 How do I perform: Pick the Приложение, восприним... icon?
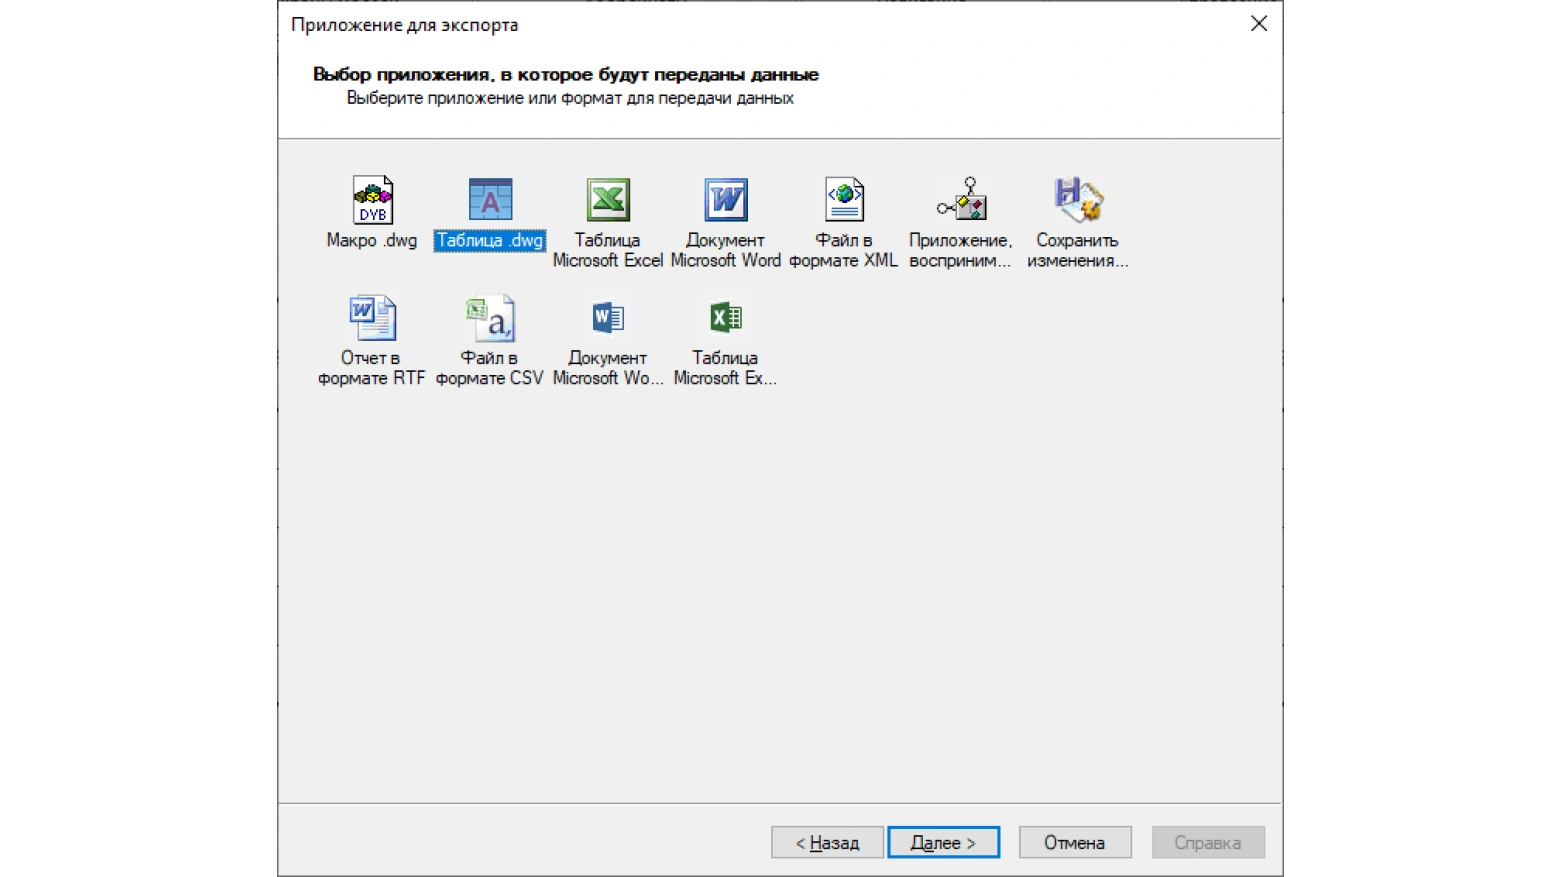click(x=961, y=200)
